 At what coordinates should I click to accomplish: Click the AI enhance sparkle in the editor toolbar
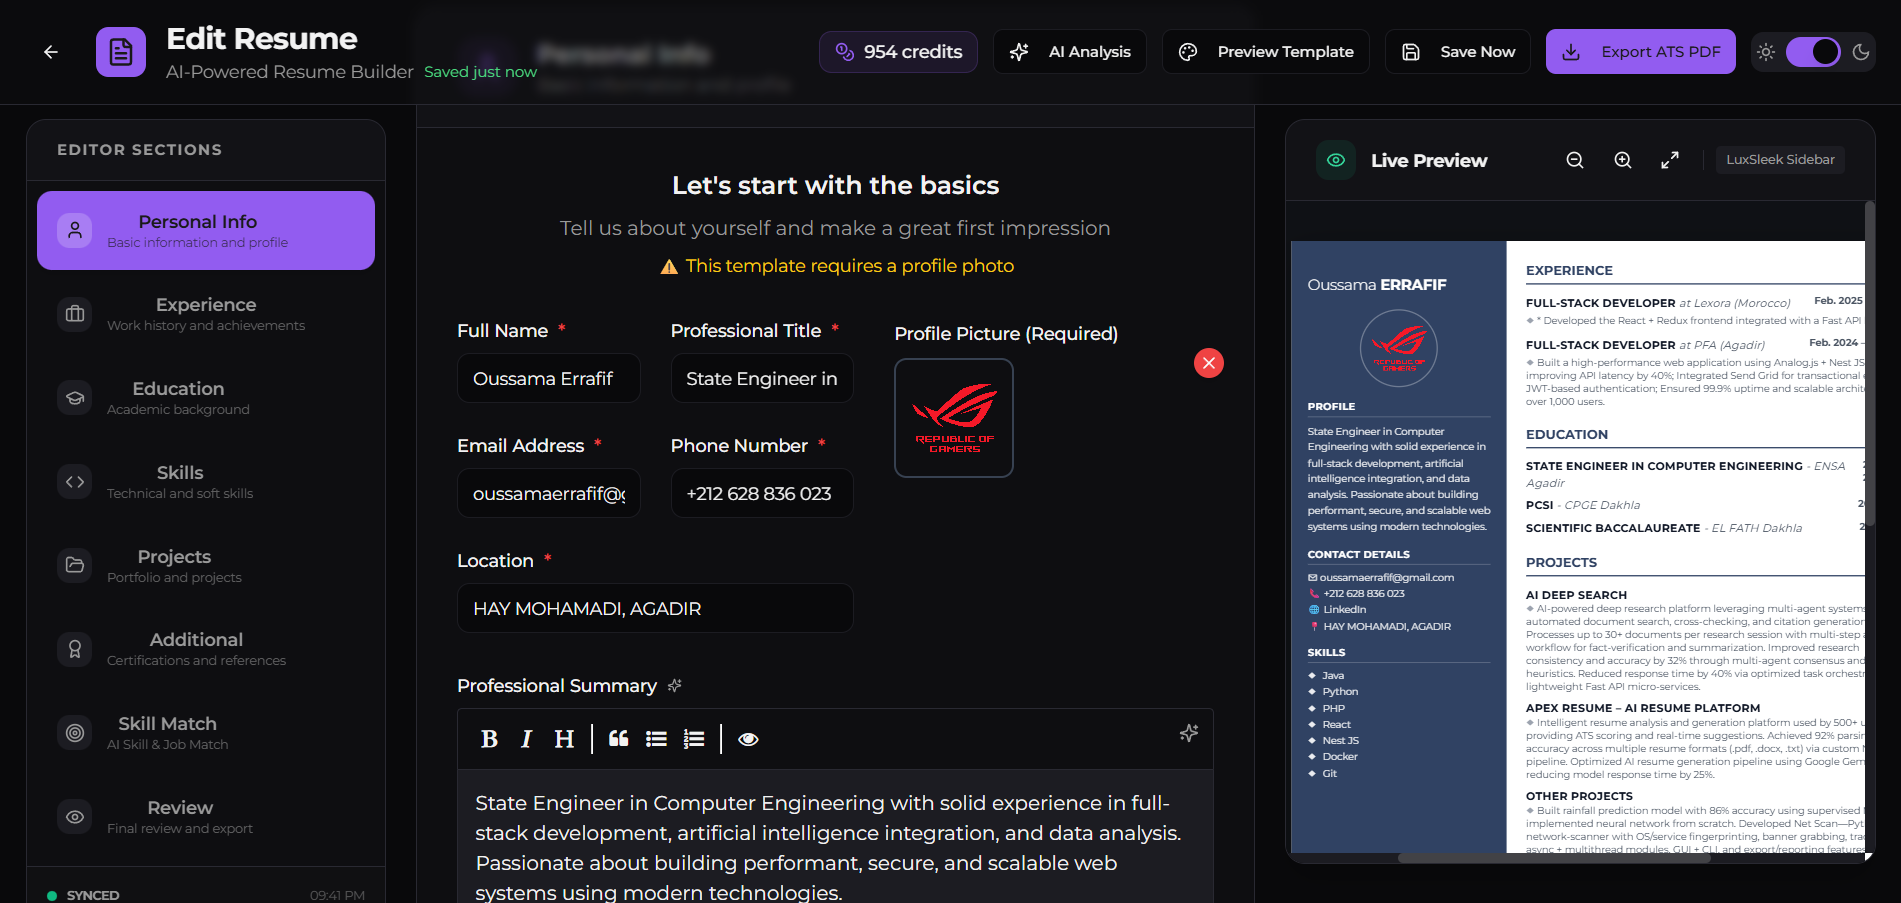(x=1188, y=733)
